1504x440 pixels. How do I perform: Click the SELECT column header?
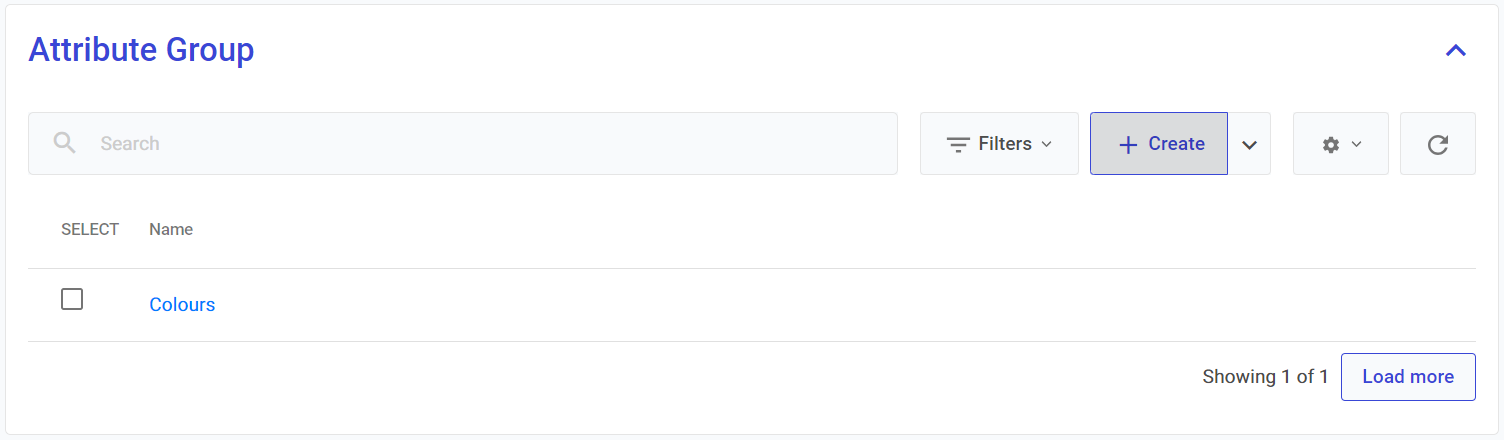[x=90, y=229]
